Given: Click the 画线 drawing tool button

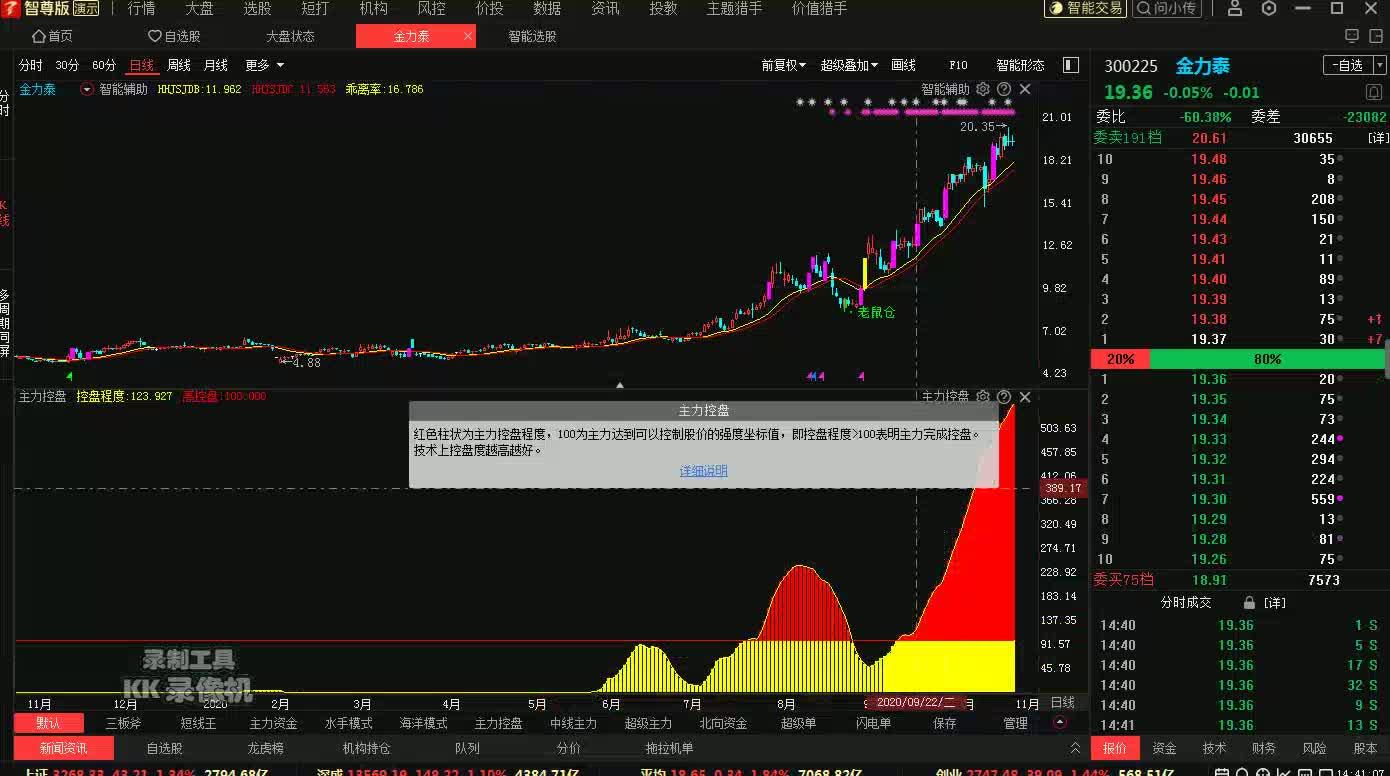Looking at the screenshot, I should pos(904,65).
